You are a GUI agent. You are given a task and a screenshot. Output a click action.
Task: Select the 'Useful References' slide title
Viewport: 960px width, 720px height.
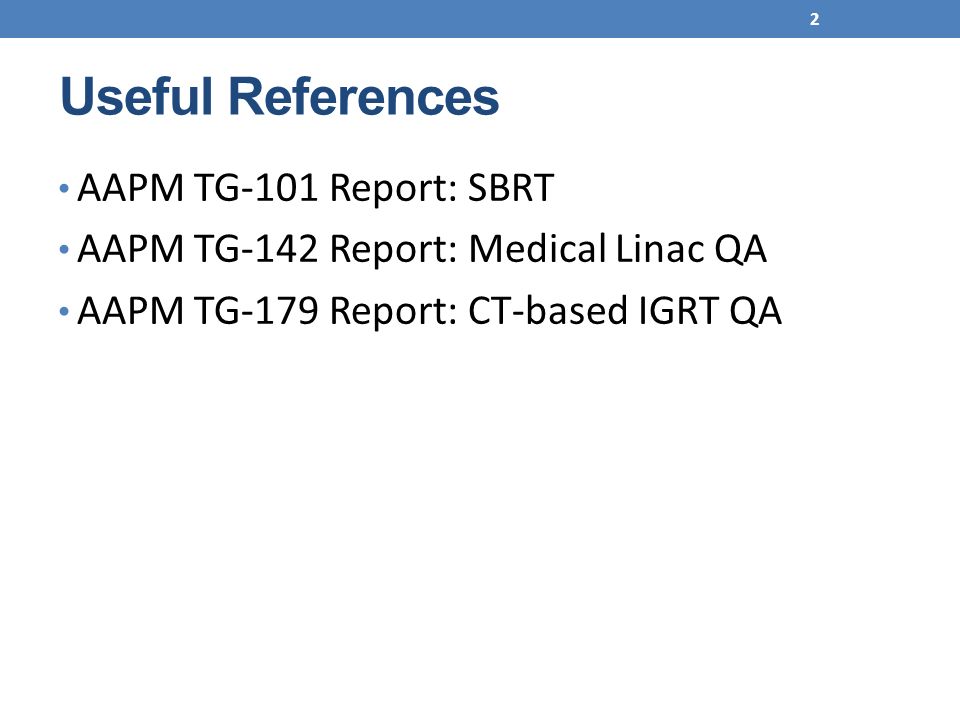click(280, 97)
